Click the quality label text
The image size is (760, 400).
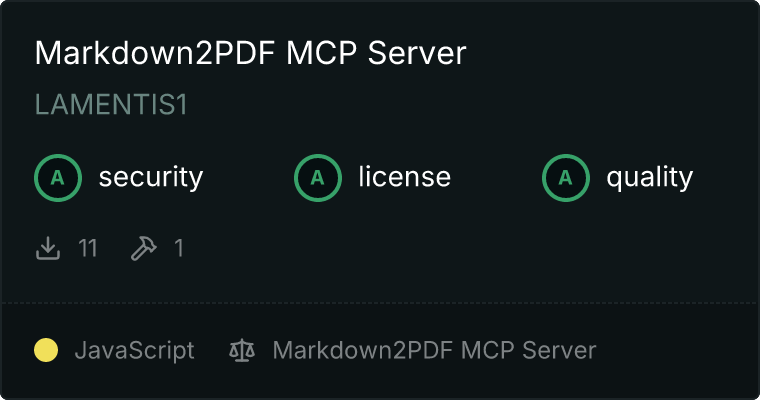coord(649,177)
